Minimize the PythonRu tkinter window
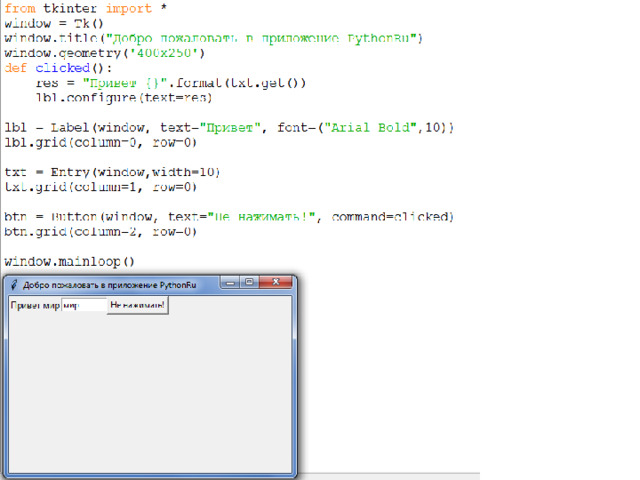640x480 pixels. (231, 283)
